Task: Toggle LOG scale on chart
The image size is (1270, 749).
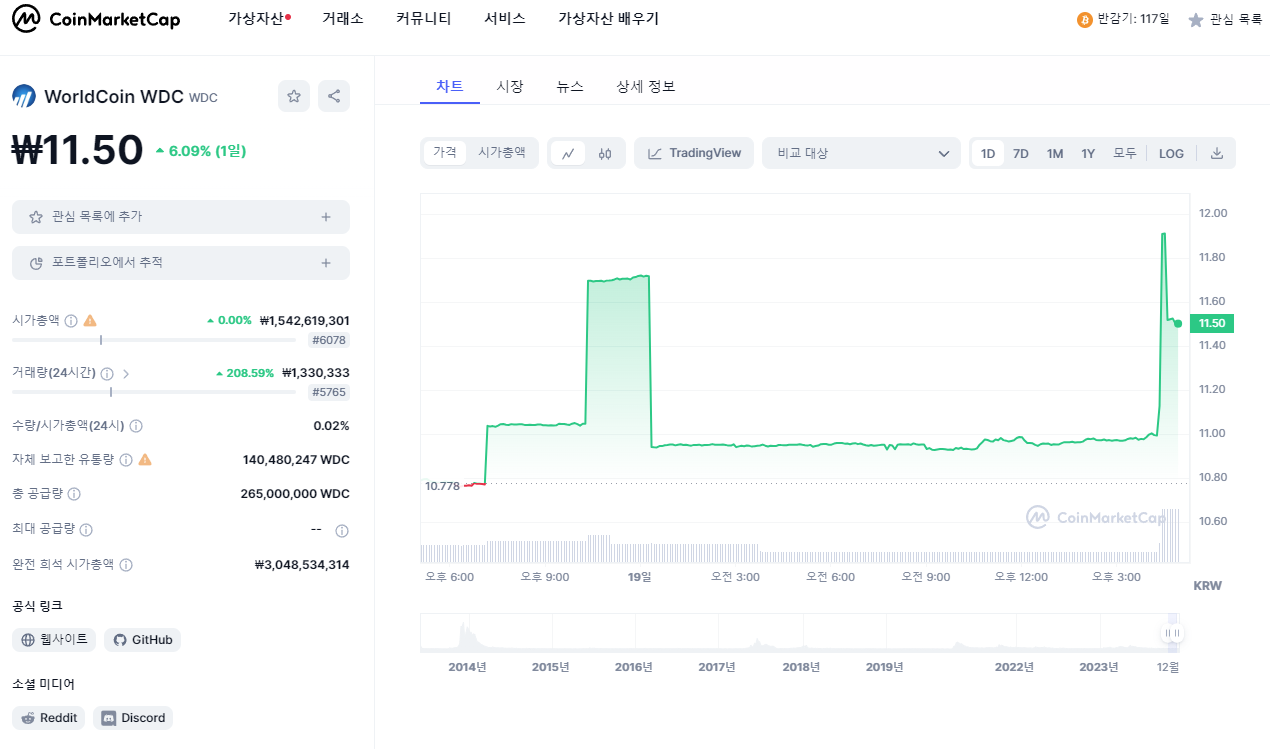Action: 1171,153
